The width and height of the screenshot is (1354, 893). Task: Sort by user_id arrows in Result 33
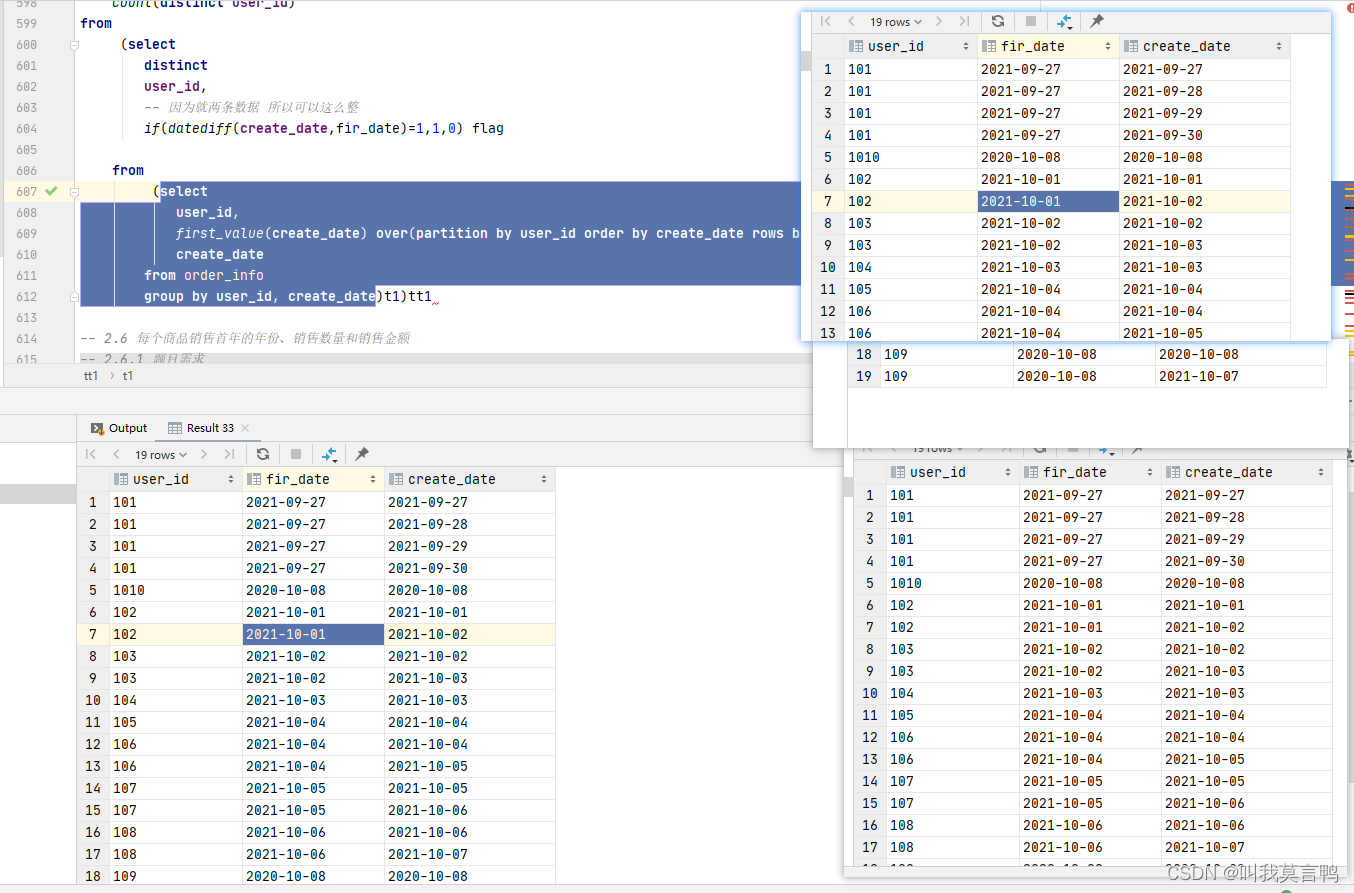231,480
